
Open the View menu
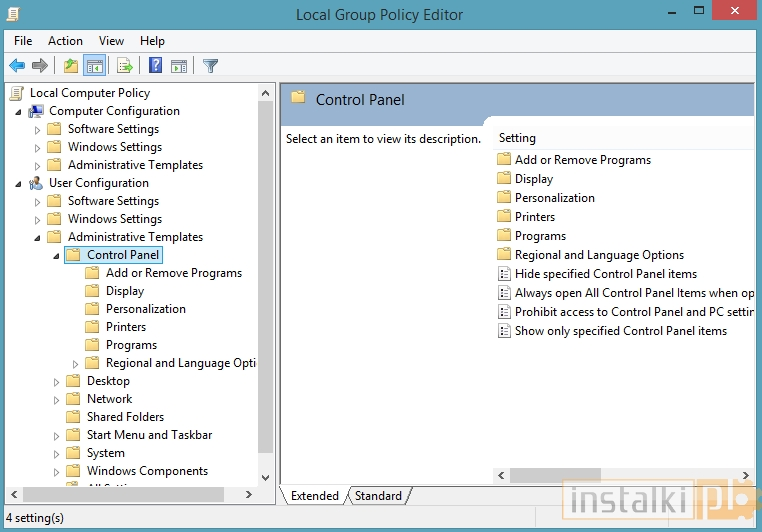click(x=111, y=41)
